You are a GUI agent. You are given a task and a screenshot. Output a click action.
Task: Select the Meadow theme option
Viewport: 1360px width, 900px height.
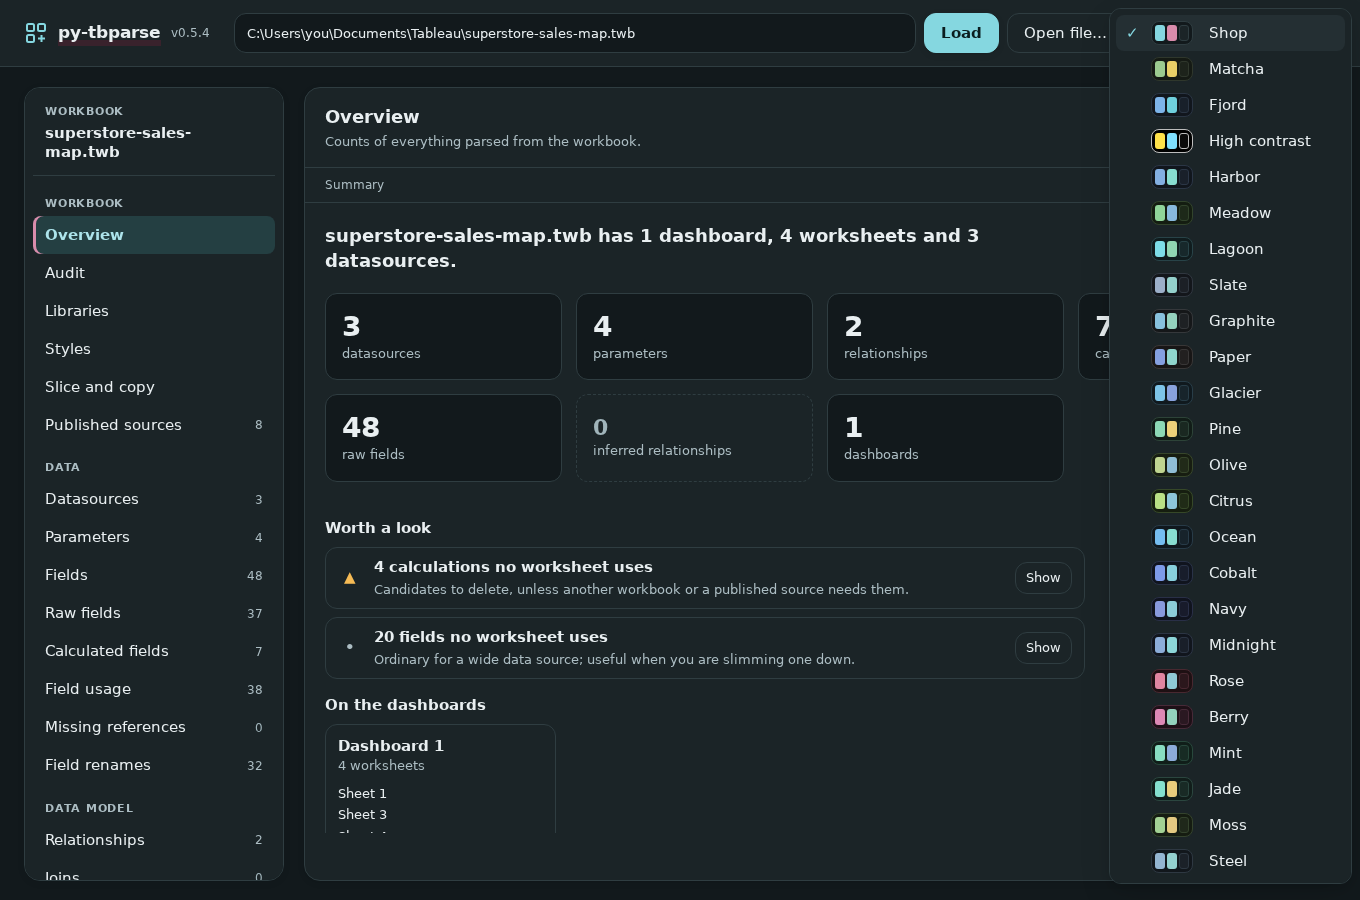pos(1230,213)
